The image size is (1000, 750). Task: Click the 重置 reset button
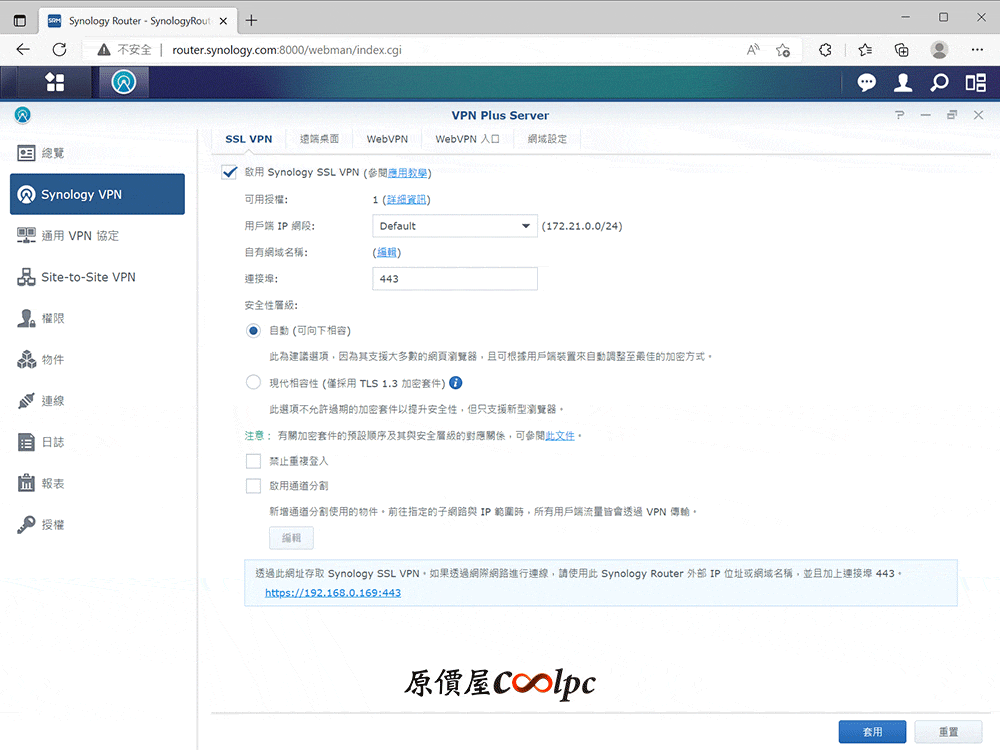pyautogui.click(x=948, y=732)
